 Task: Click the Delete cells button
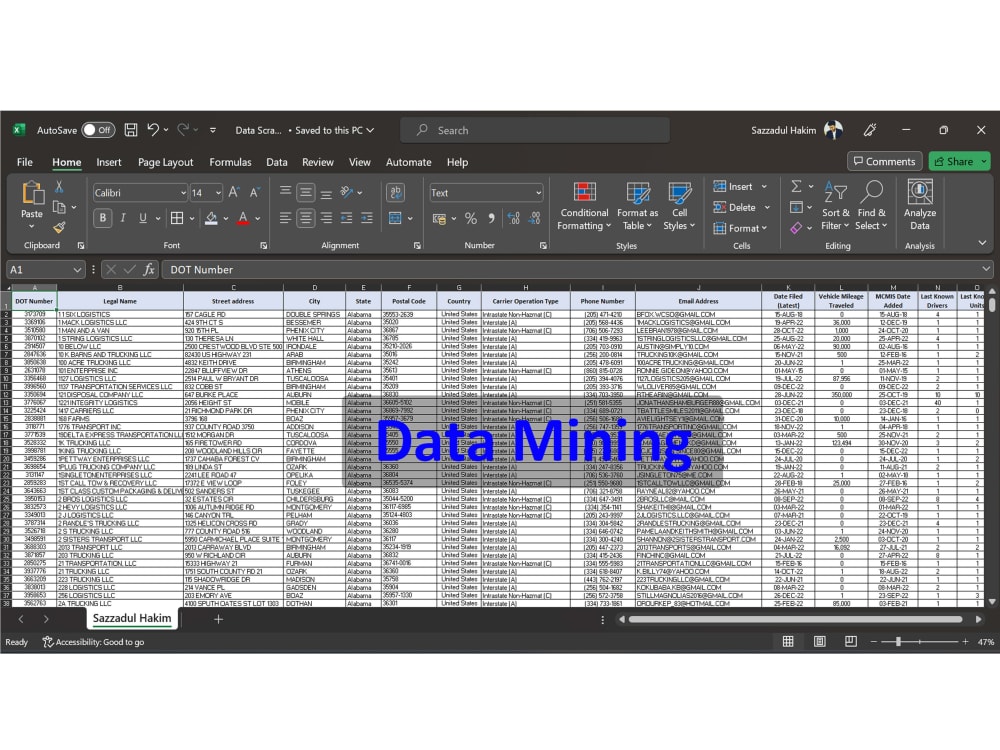click(742, 207)
